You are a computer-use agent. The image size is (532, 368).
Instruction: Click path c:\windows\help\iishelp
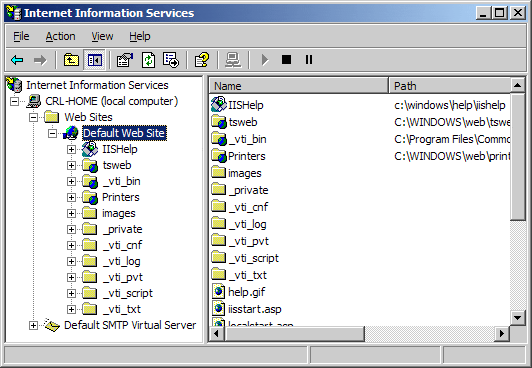pyautogui.click(x=450, y=105)
